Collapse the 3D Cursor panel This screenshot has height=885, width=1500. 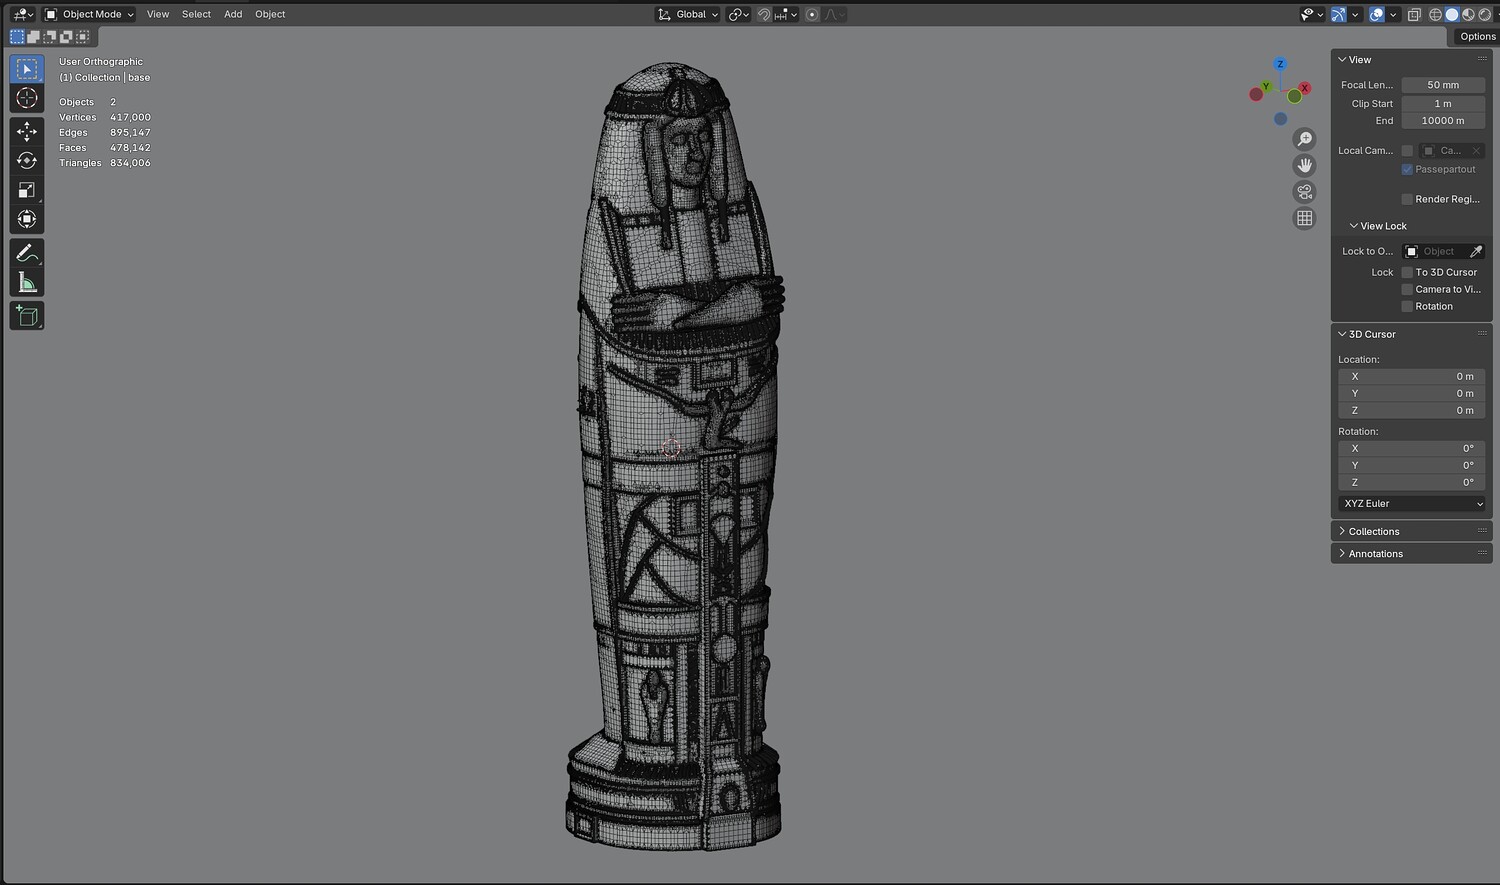1342,334
